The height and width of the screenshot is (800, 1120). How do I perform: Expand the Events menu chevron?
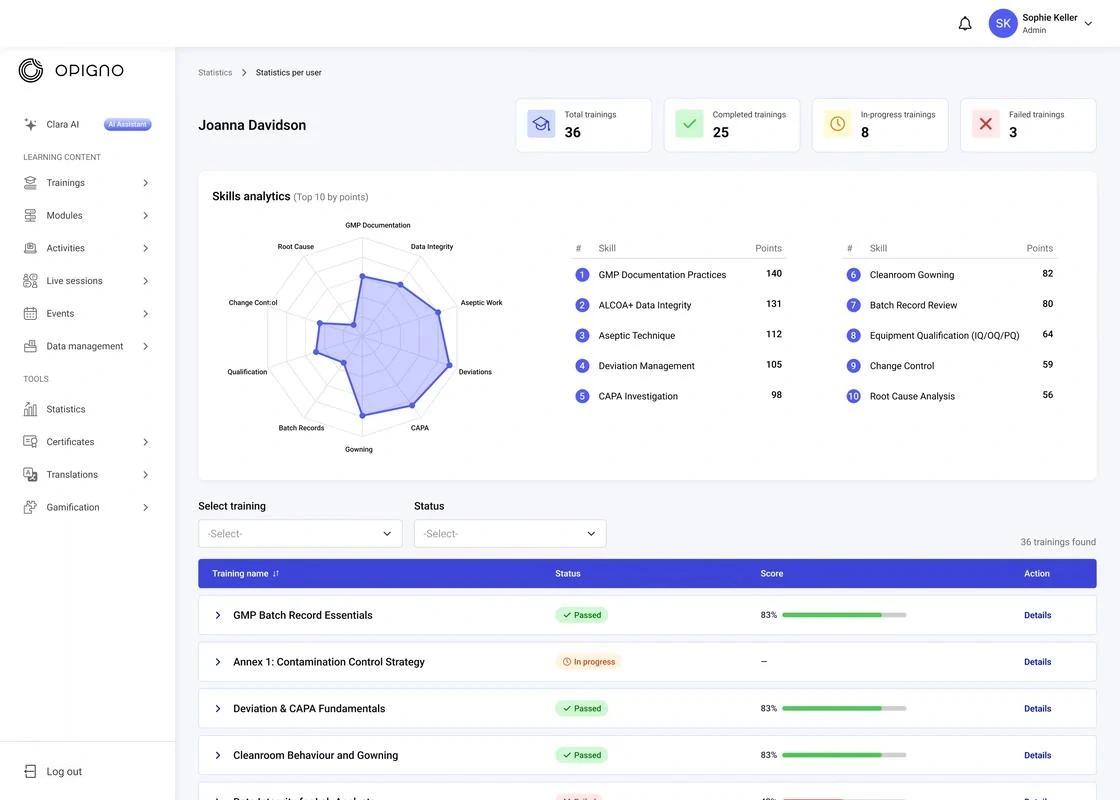[146, 314]
